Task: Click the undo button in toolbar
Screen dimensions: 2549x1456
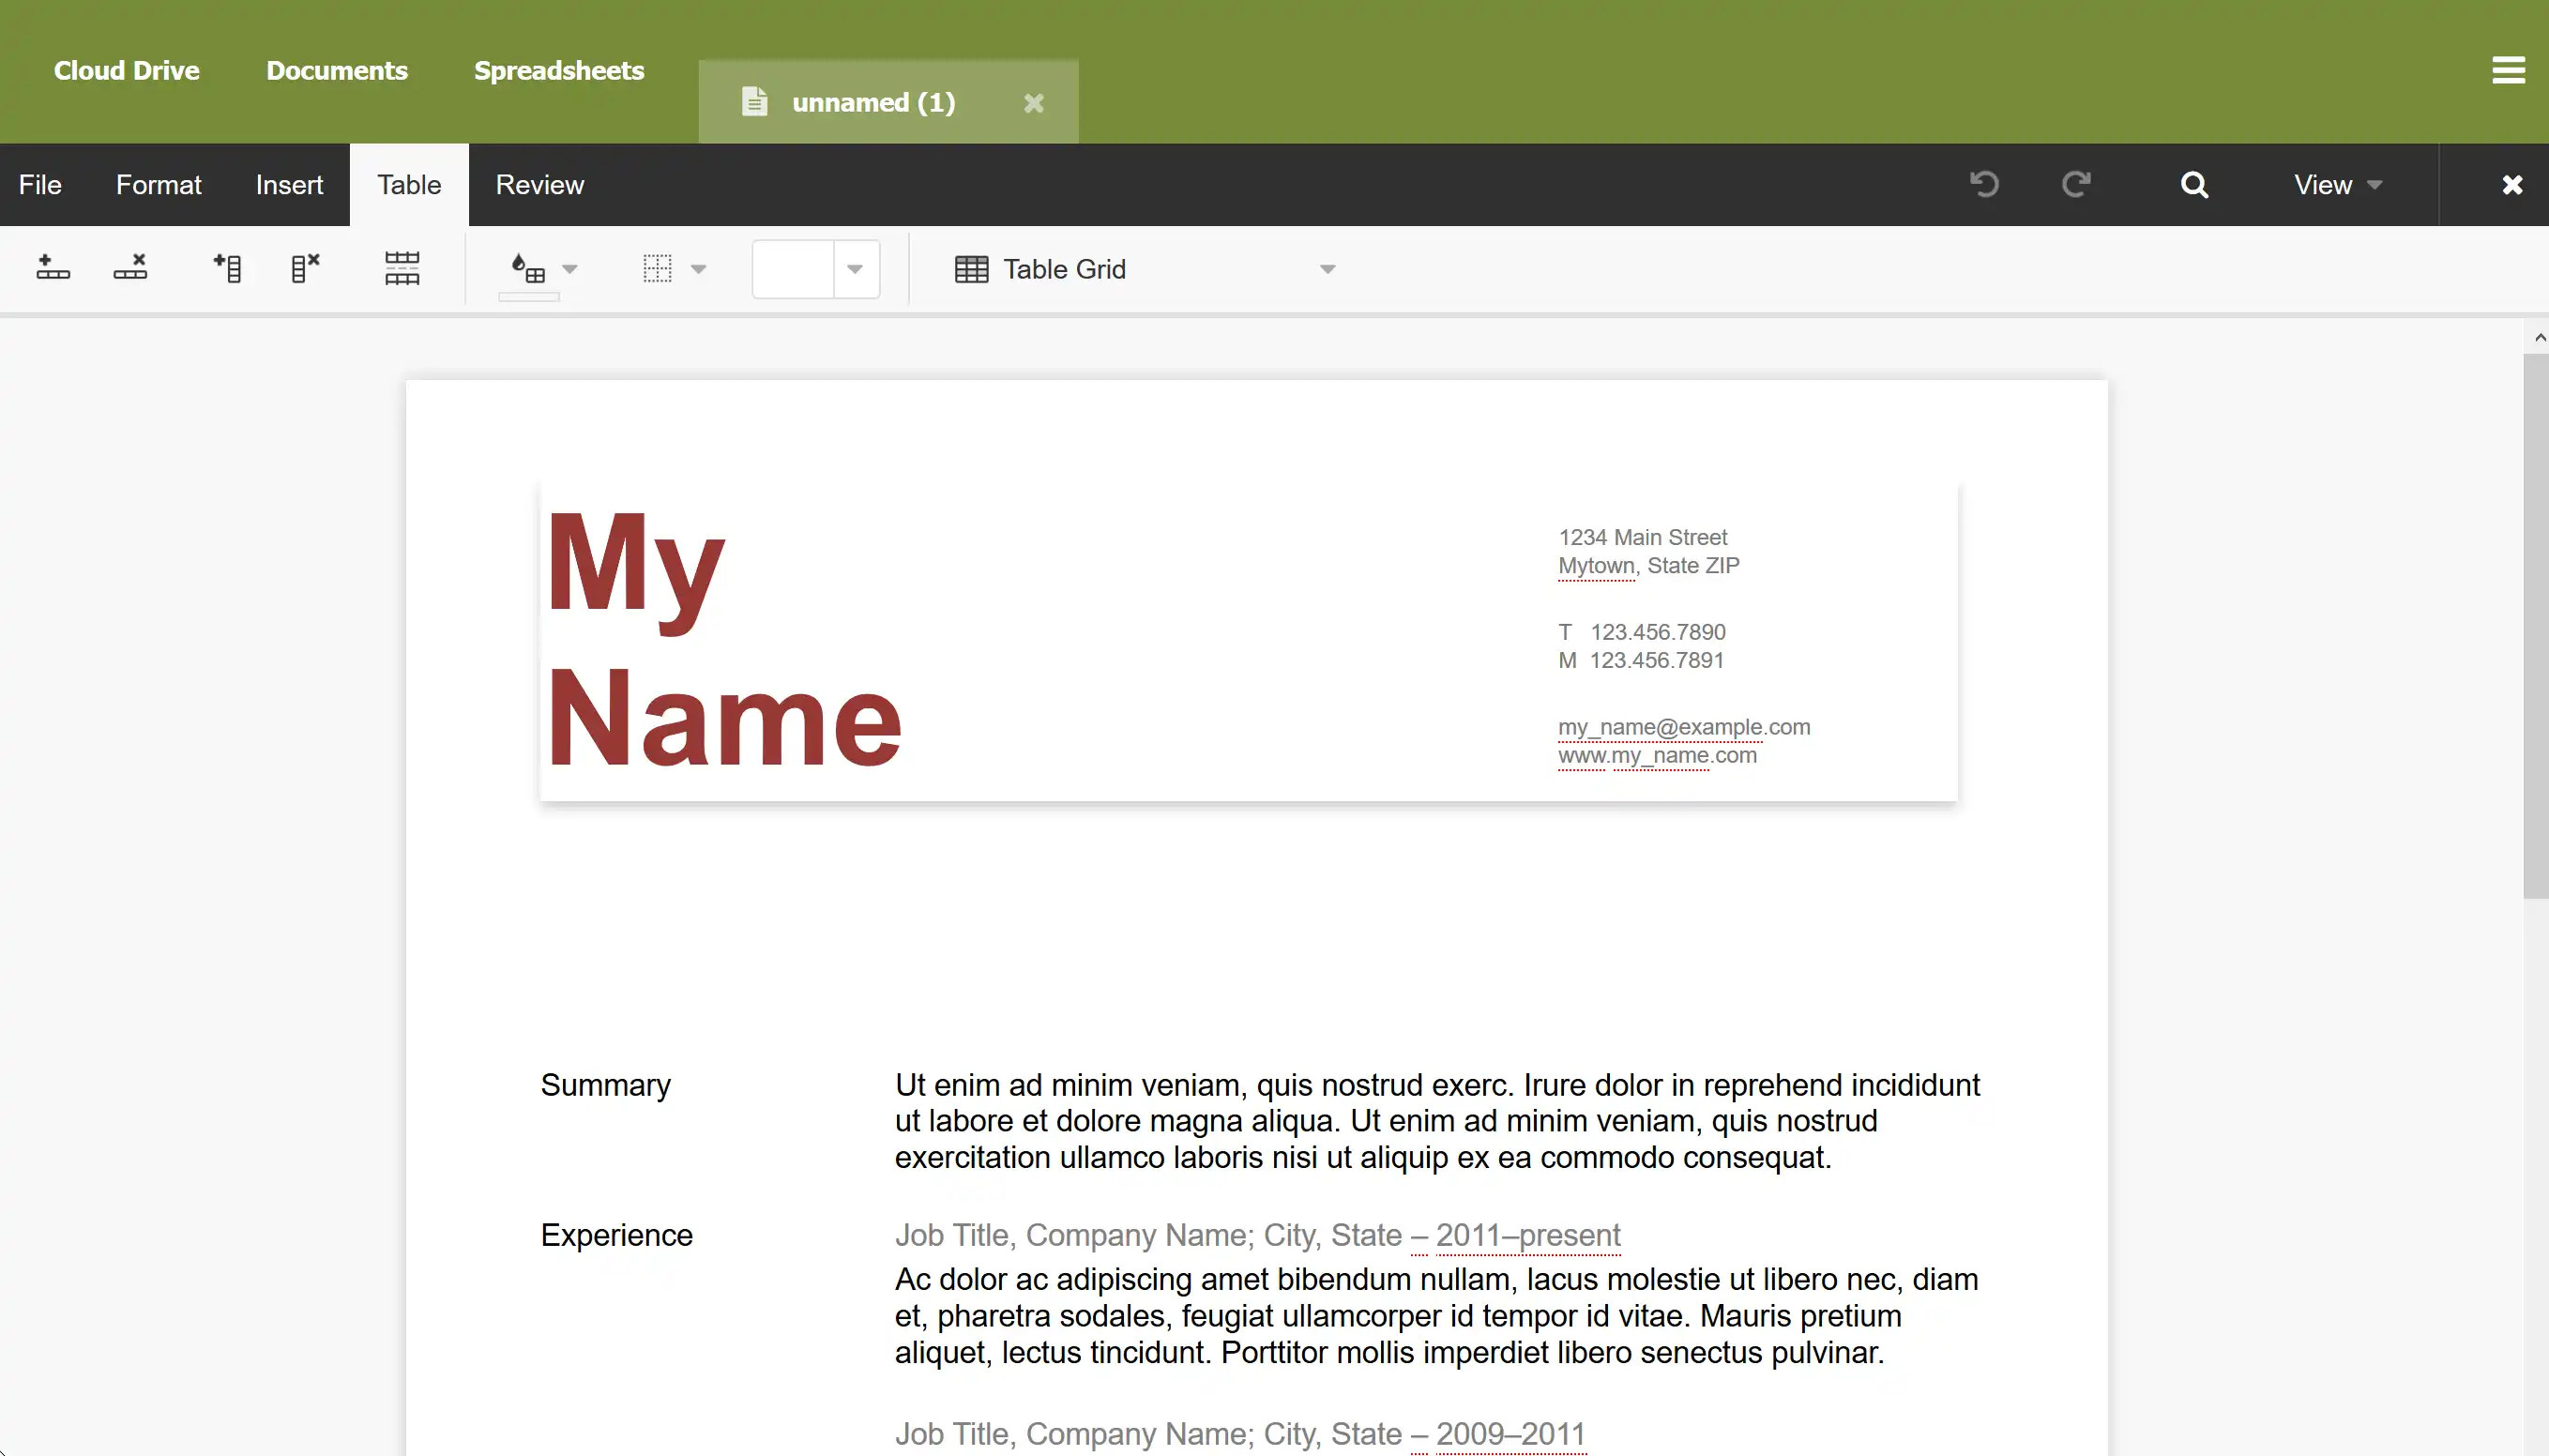Action: click(x=1983, y=186)
